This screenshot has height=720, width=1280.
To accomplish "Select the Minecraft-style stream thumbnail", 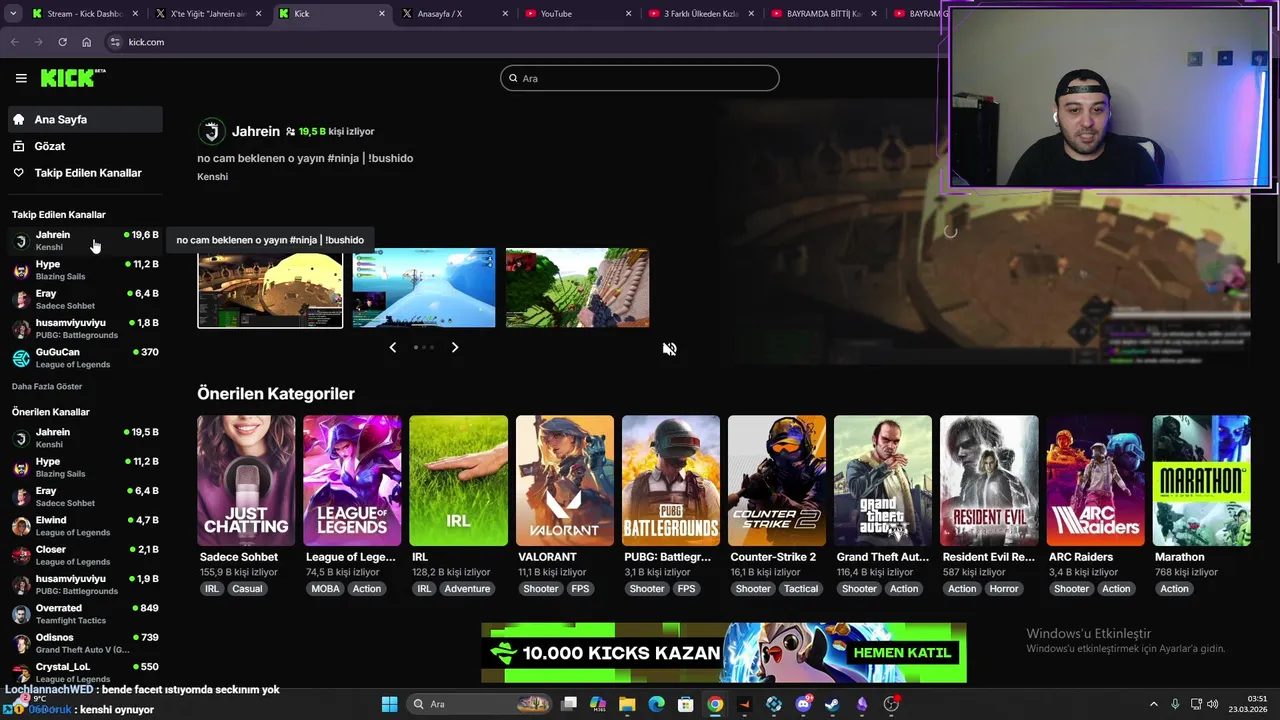I will 577,288.
